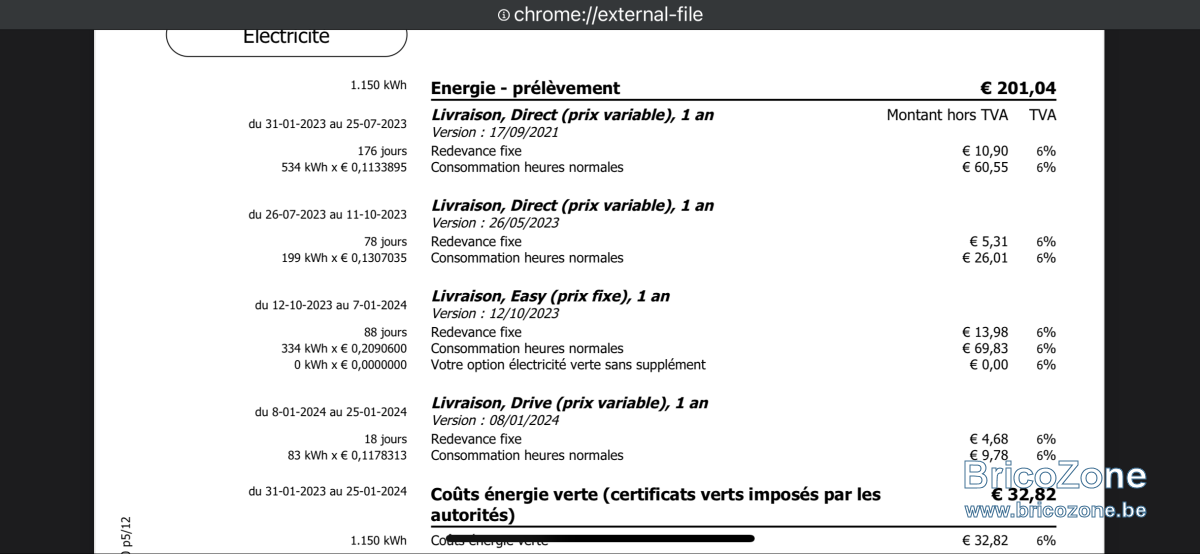The image size is (1200, 554).
Task: Click the 'TVA' column header
Action: point(1042,115)
